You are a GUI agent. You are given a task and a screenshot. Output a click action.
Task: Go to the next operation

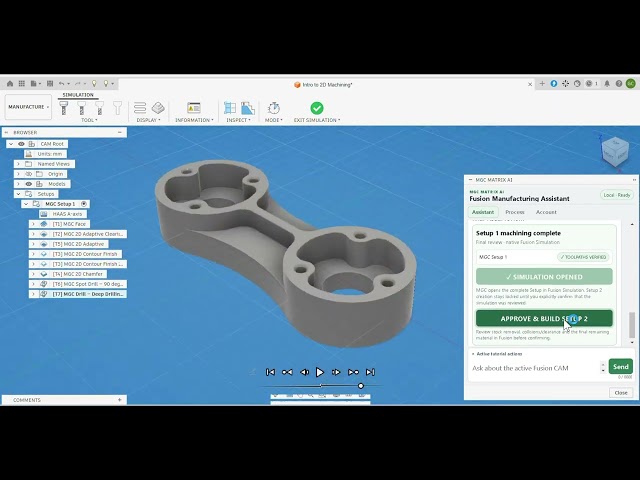coord(353,372)
